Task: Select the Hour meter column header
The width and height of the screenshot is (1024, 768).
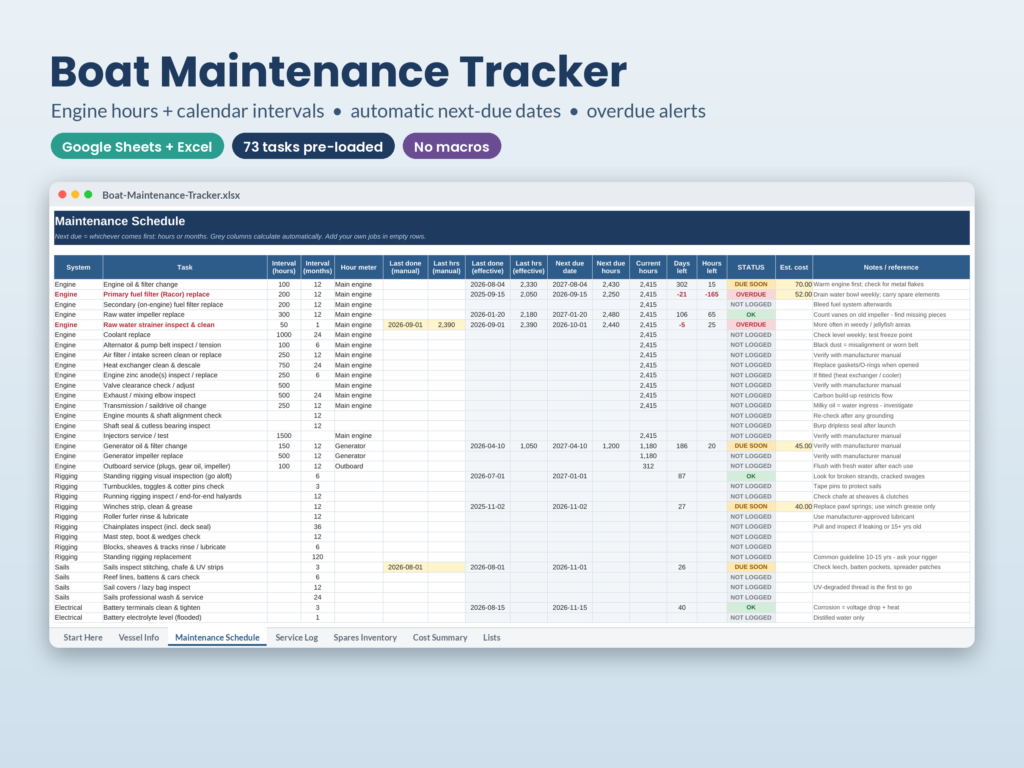Action: [359, 268]
